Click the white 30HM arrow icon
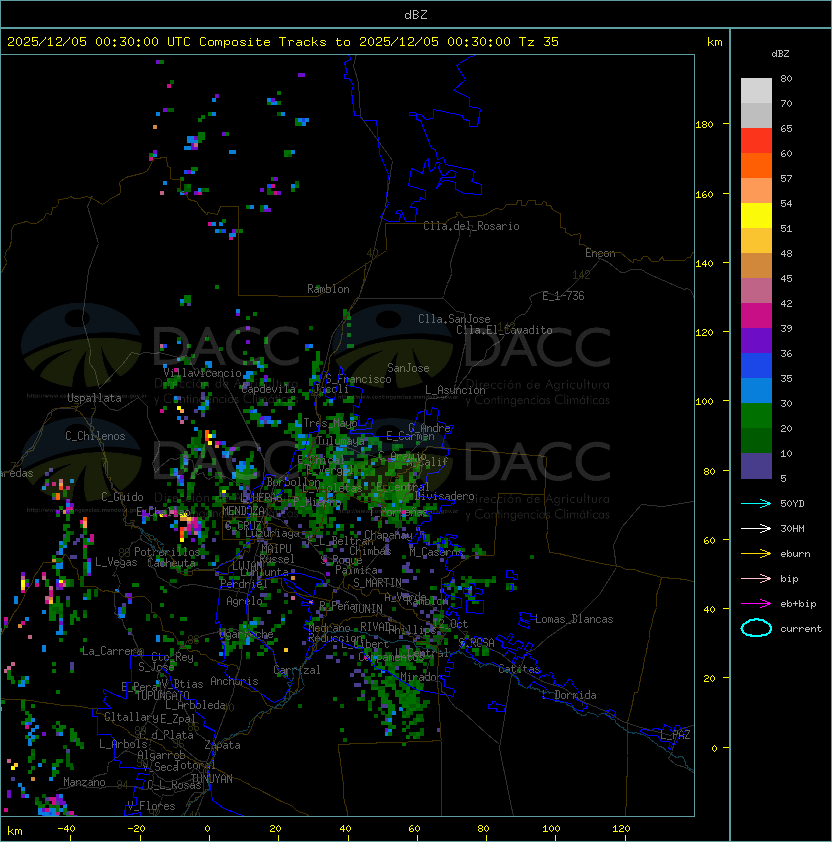Viewport: 832px width, 842px height. click(x=756, y=528)
